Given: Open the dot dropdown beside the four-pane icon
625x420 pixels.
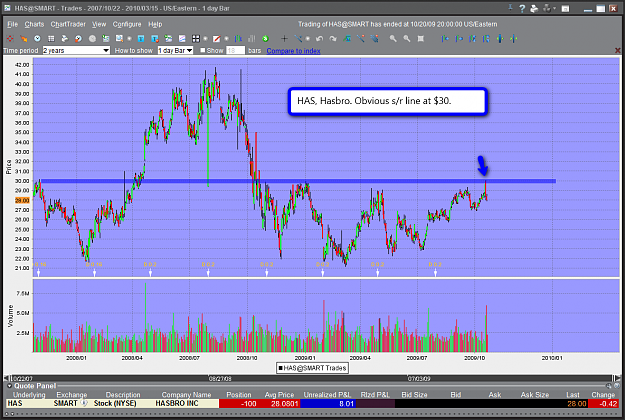Looking at the screenshot, I should click(205, 39).
